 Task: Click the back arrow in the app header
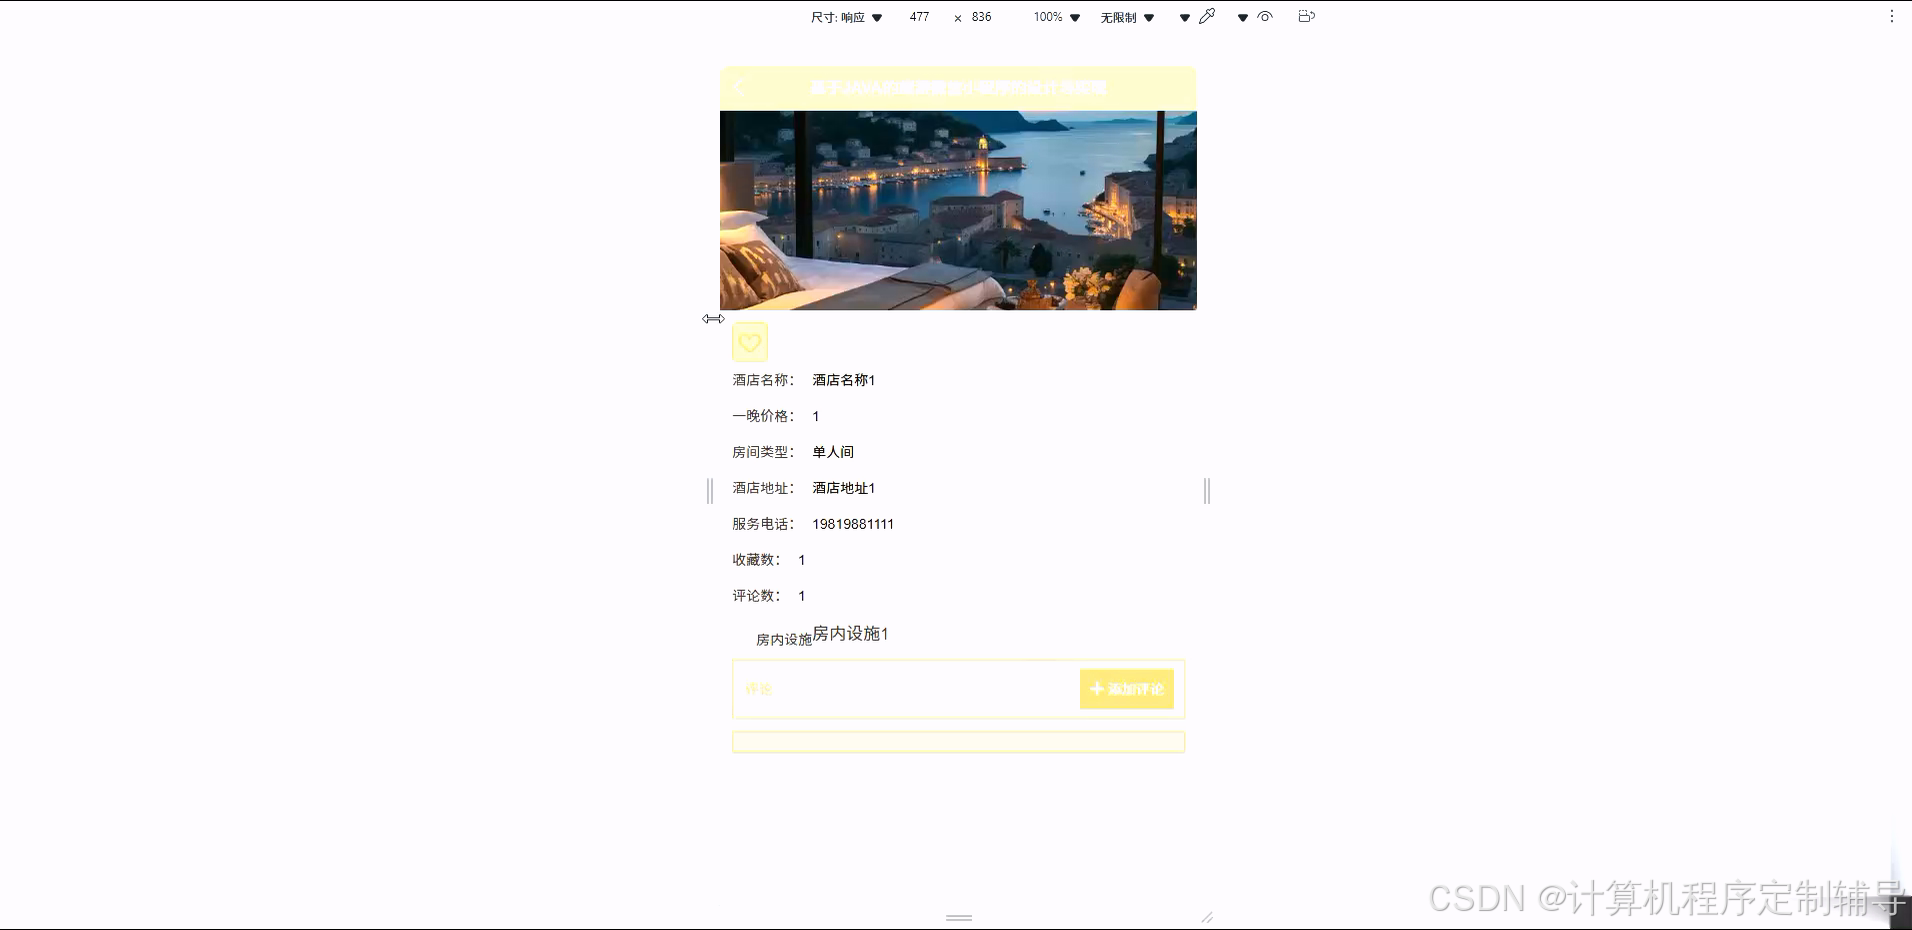click(x=739, y=88)
